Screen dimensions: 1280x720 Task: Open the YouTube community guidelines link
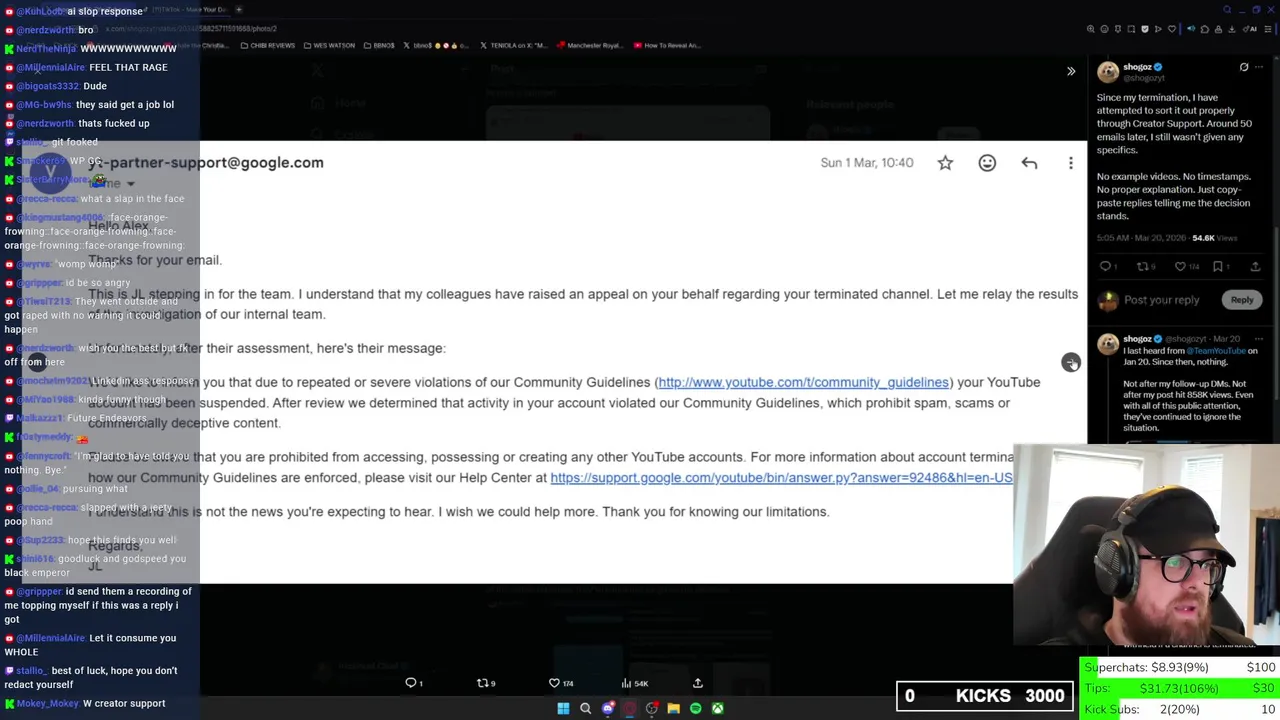[x=803, y=382]
